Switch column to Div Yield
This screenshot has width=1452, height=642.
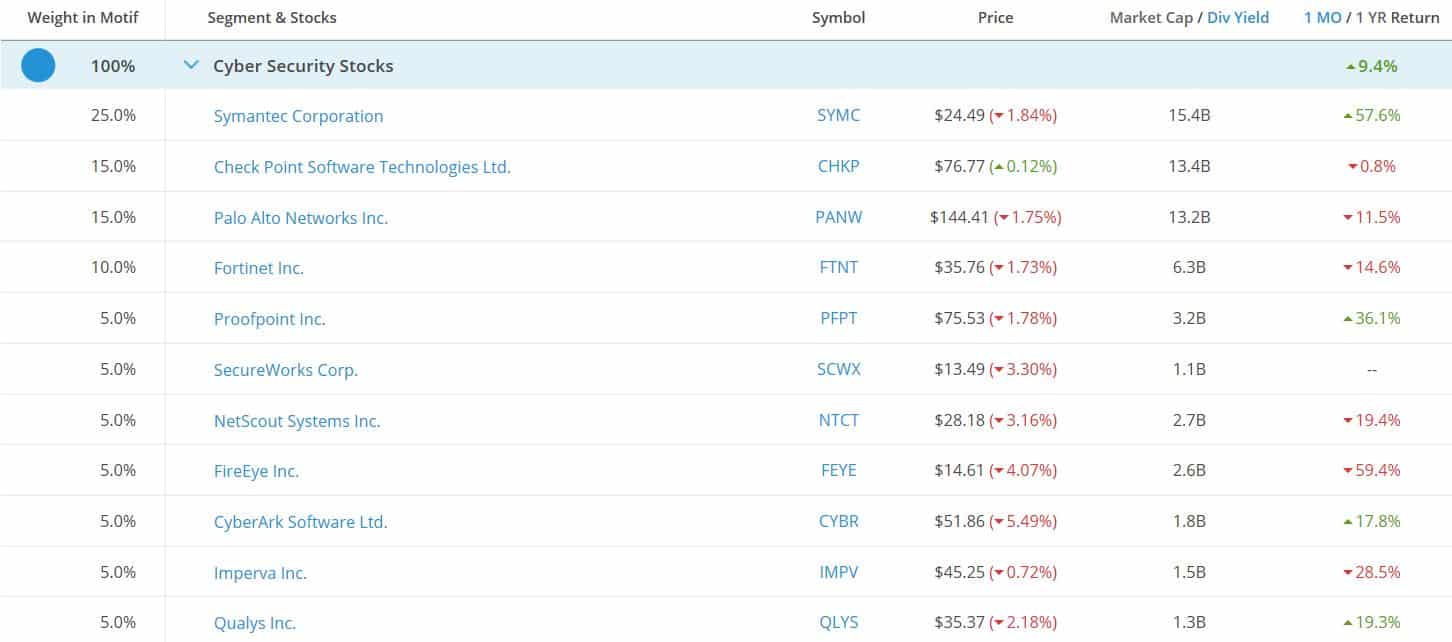(x=1238, y=18)
